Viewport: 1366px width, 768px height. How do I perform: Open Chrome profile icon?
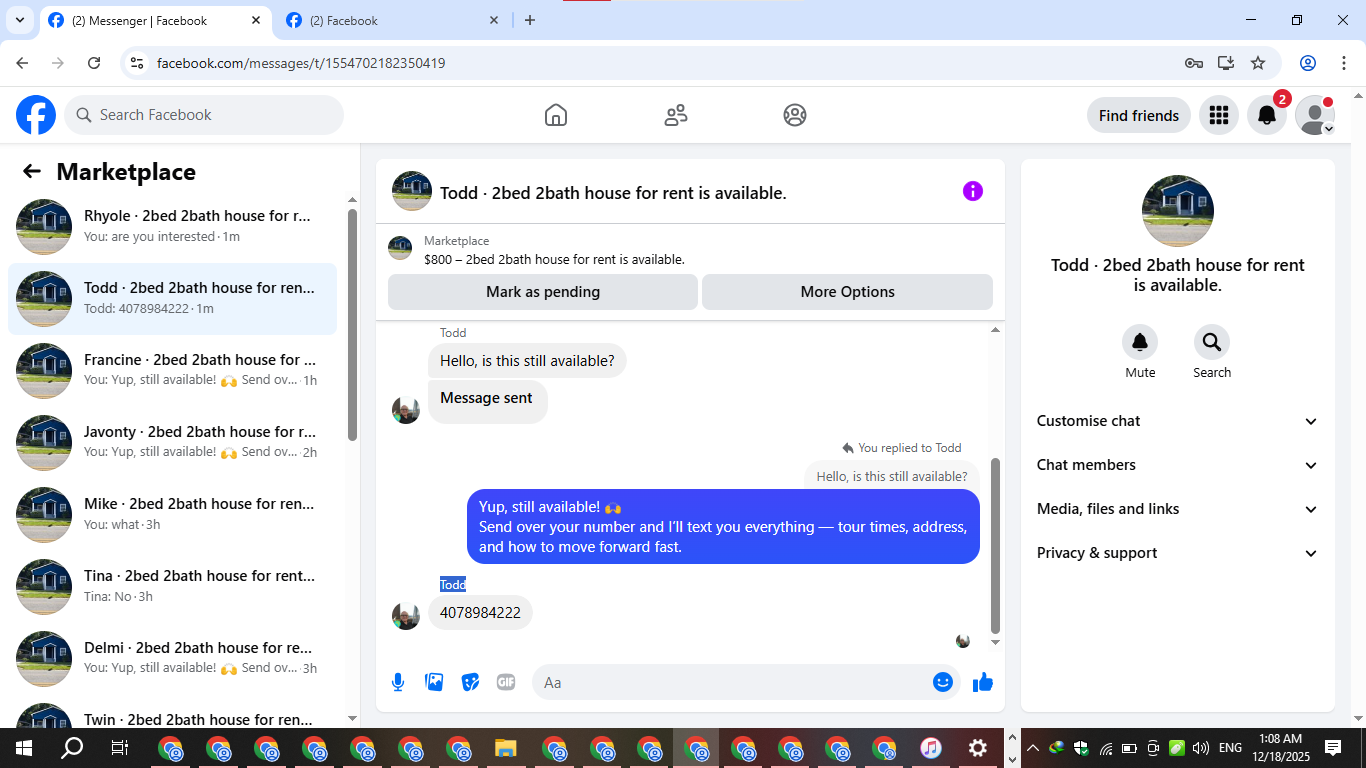[x=1308, y=63]
